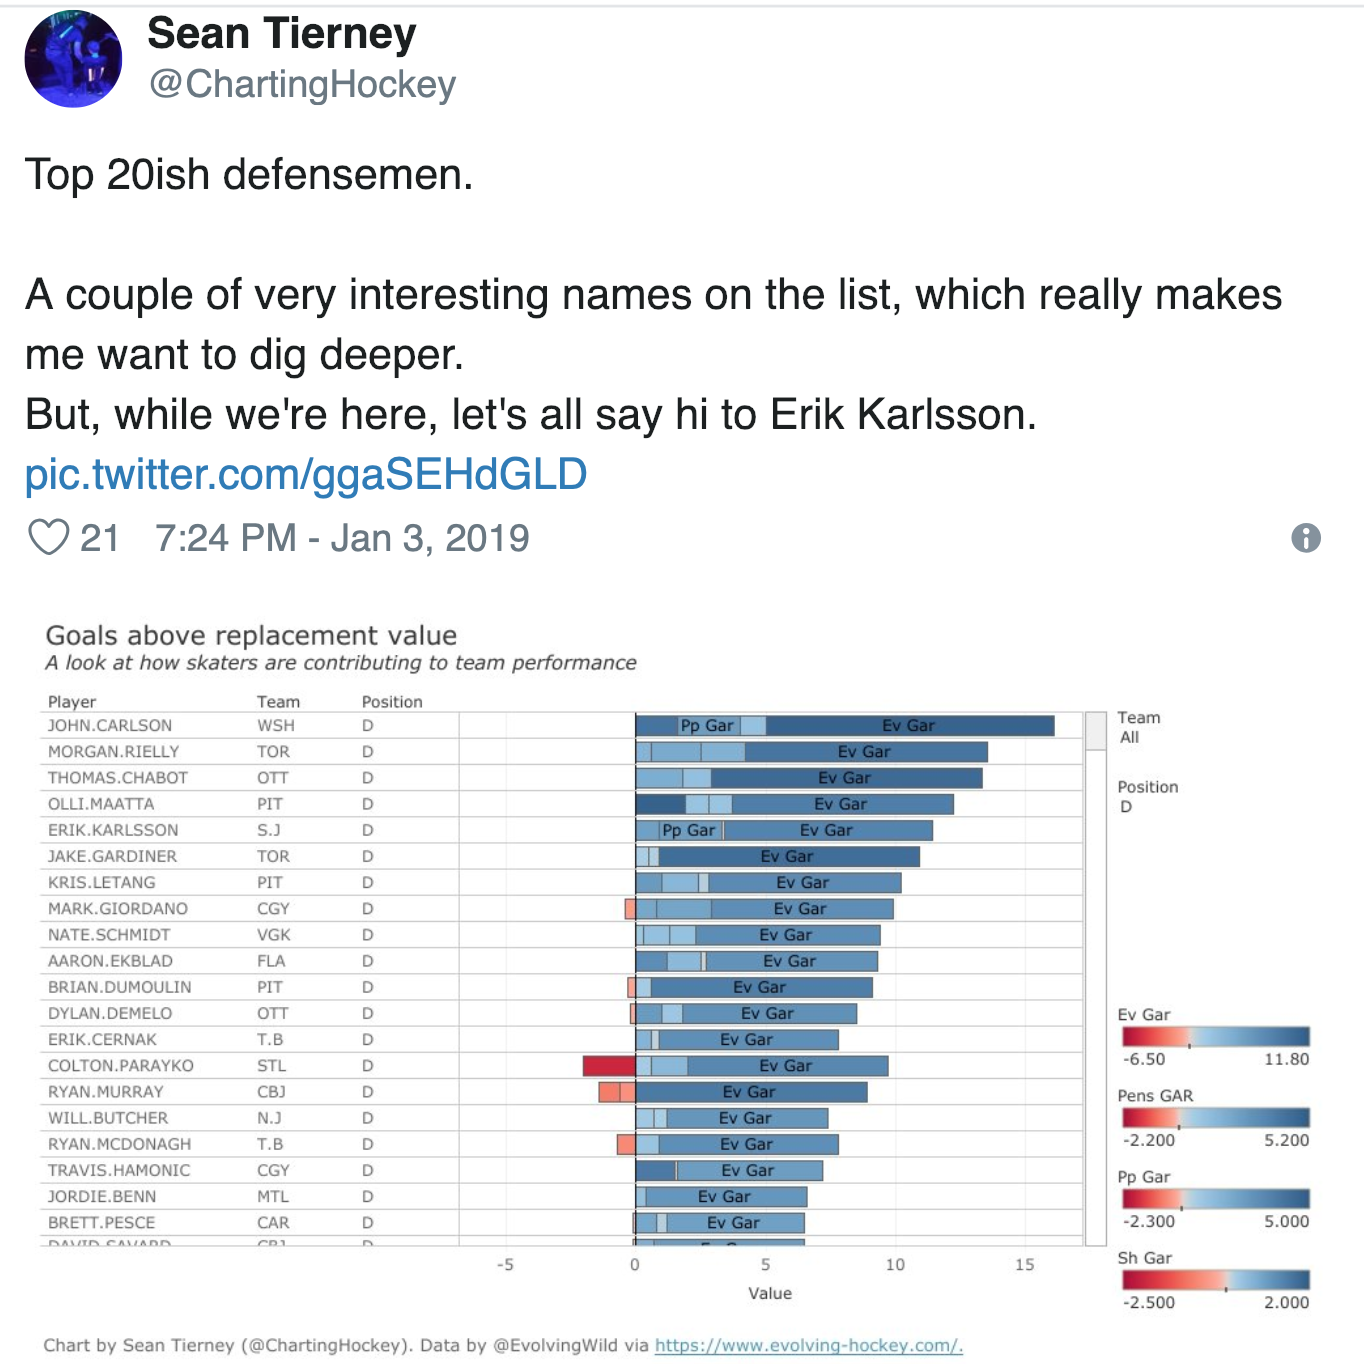The image size is (1364, 1364).
Task: Click the Sh Gar color legend gradient
Action: click(1215, 1280)
